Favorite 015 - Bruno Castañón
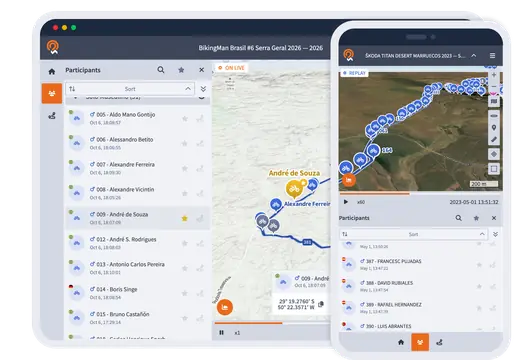 click(x=185, y=318)
